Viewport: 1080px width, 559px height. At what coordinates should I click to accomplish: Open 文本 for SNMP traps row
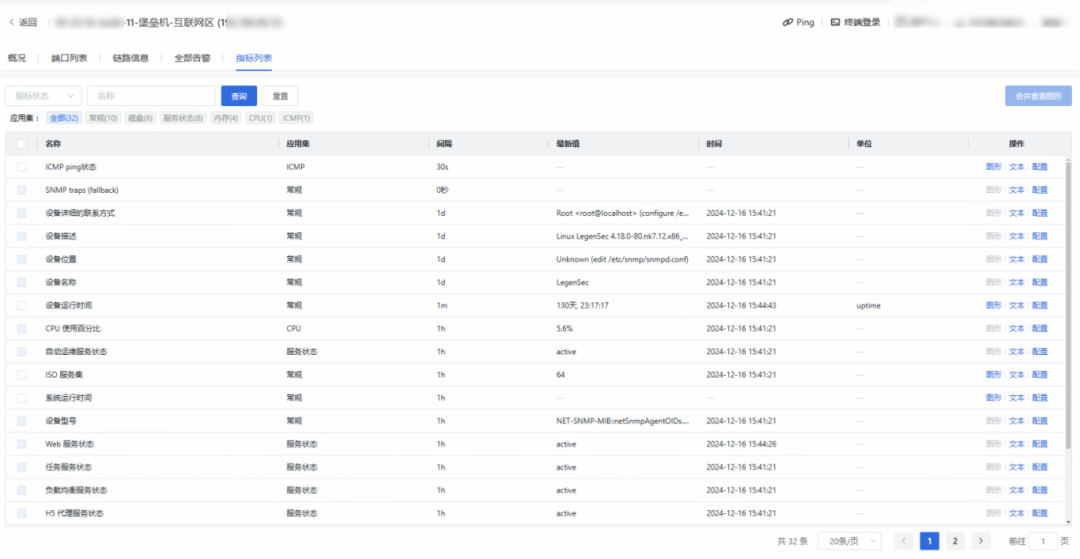pyautogui.click(x=1017, y=190)
